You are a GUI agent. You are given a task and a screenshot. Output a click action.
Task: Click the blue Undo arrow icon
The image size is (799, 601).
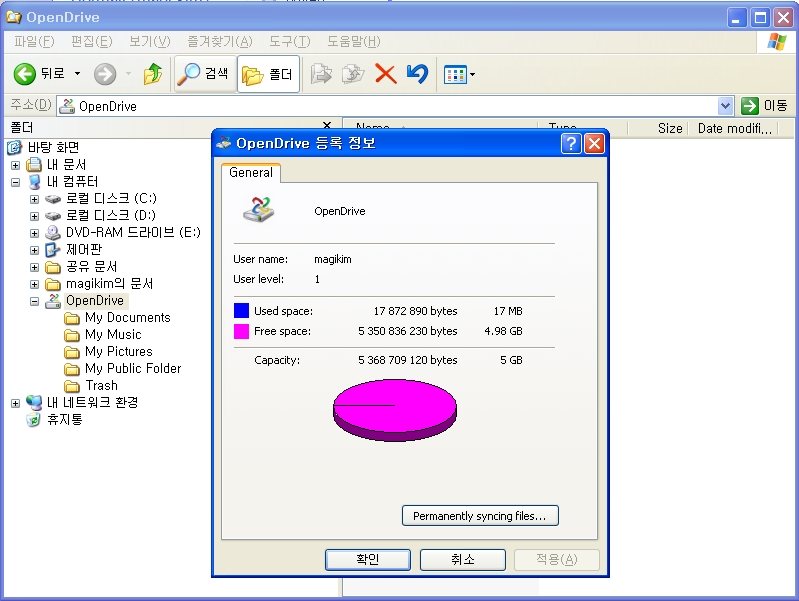tap(417, 74)
